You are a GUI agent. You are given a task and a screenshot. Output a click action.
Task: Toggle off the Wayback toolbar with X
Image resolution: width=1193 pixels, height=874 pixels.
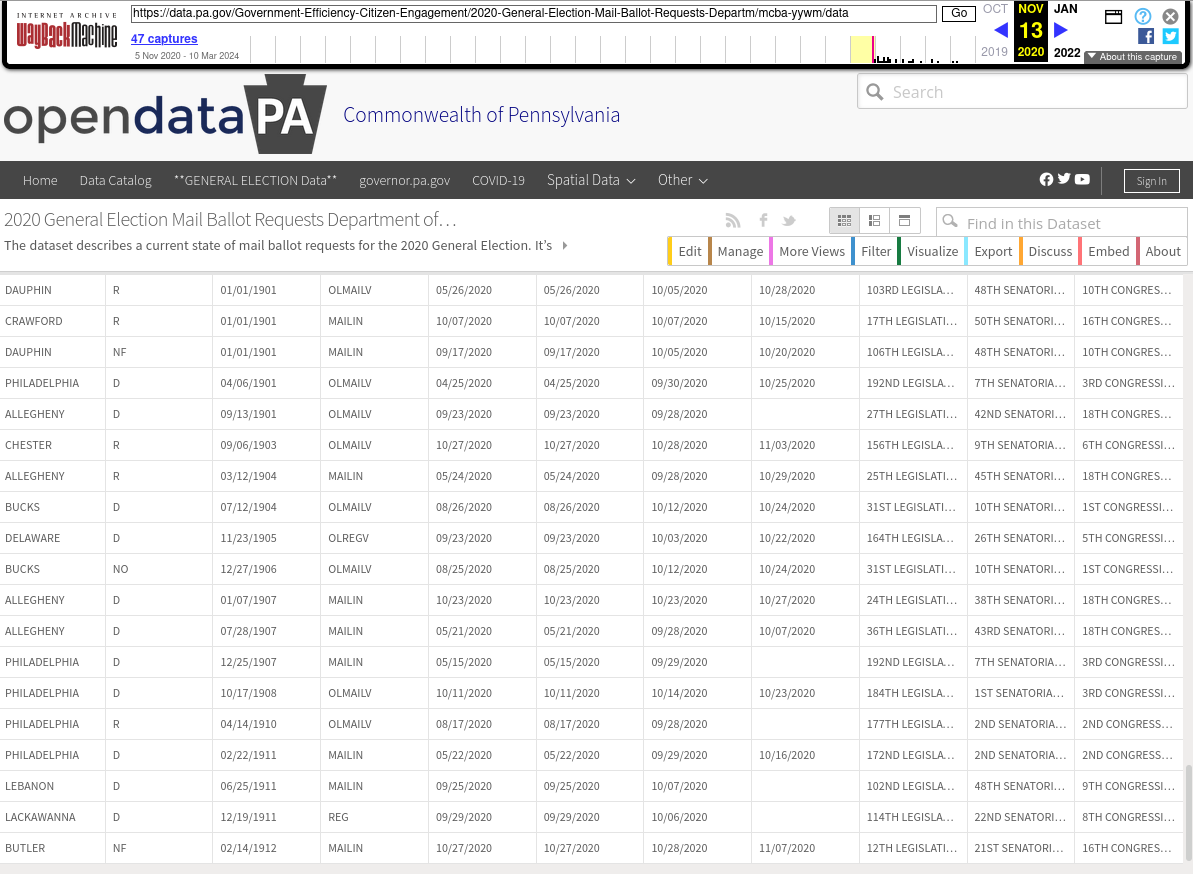click(x=1170, y=16)
